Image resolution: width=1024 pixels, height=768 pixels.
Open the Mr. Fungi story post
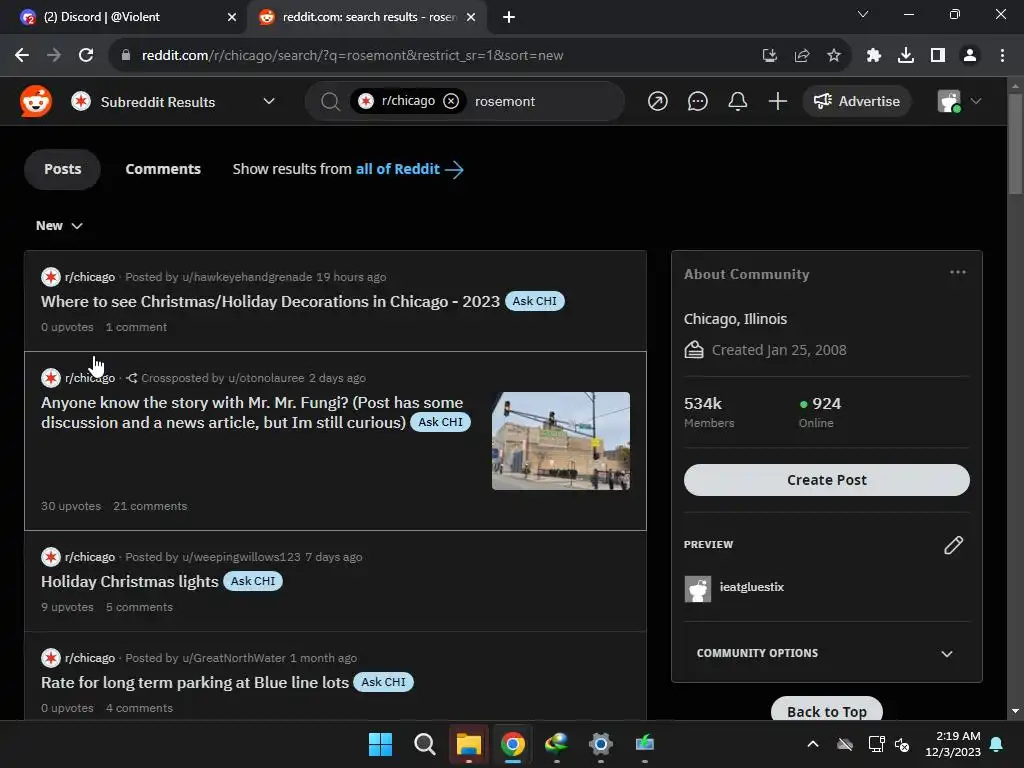point(251,413)
